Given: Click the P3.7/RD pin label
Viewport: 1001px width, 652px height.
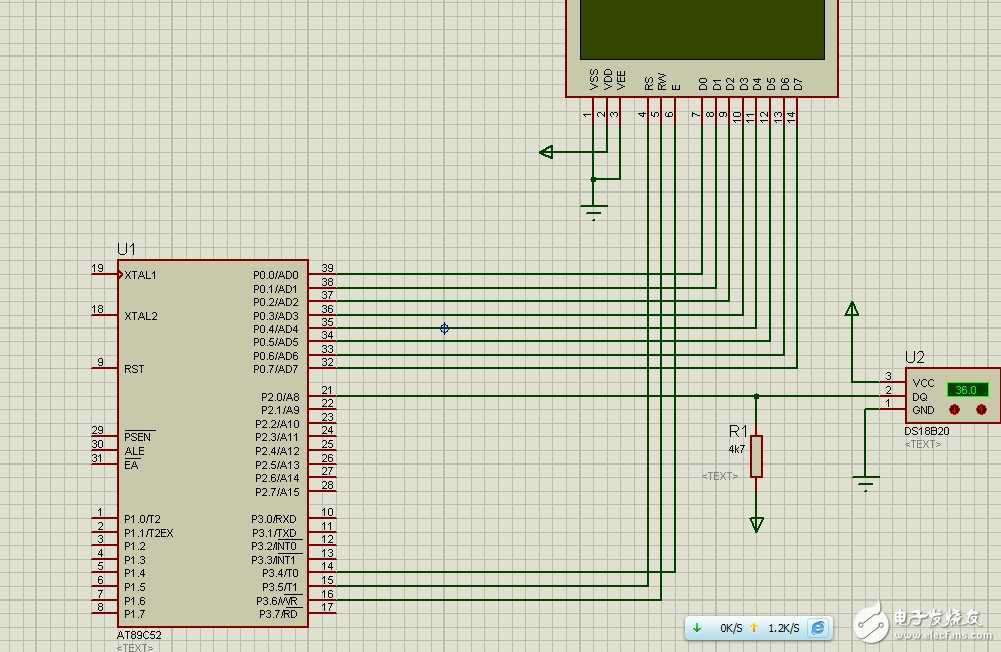Looking at the screenshot, I should (278, 614).
